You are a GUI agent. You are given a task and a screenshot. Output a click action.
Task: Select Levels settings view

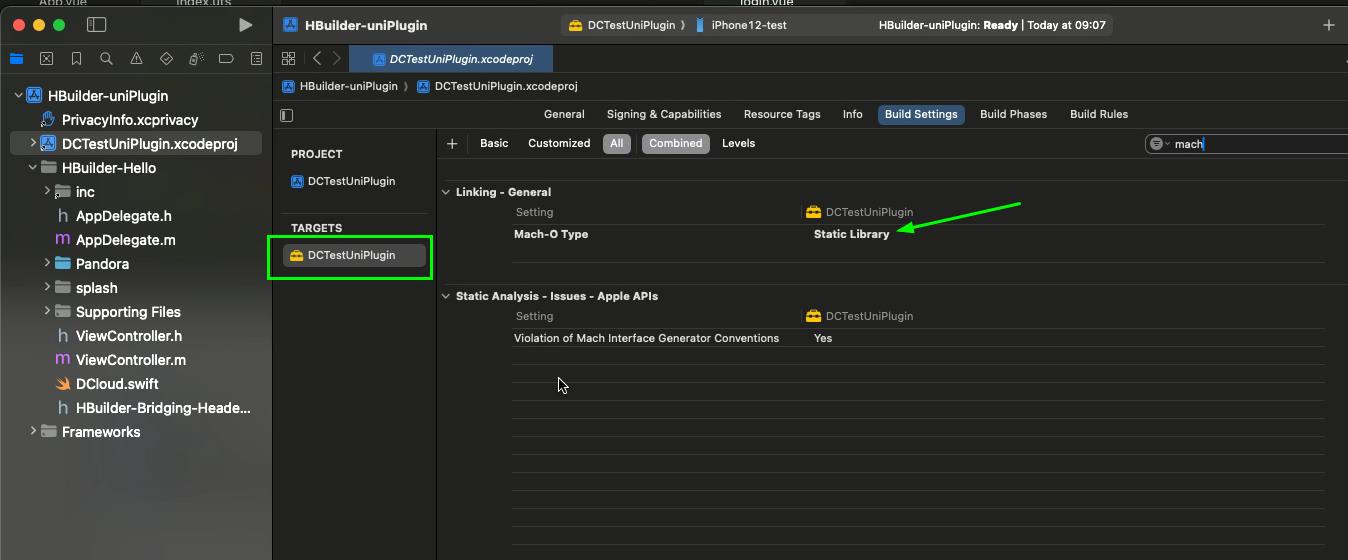pyautogui.click(x=738, y=144)
